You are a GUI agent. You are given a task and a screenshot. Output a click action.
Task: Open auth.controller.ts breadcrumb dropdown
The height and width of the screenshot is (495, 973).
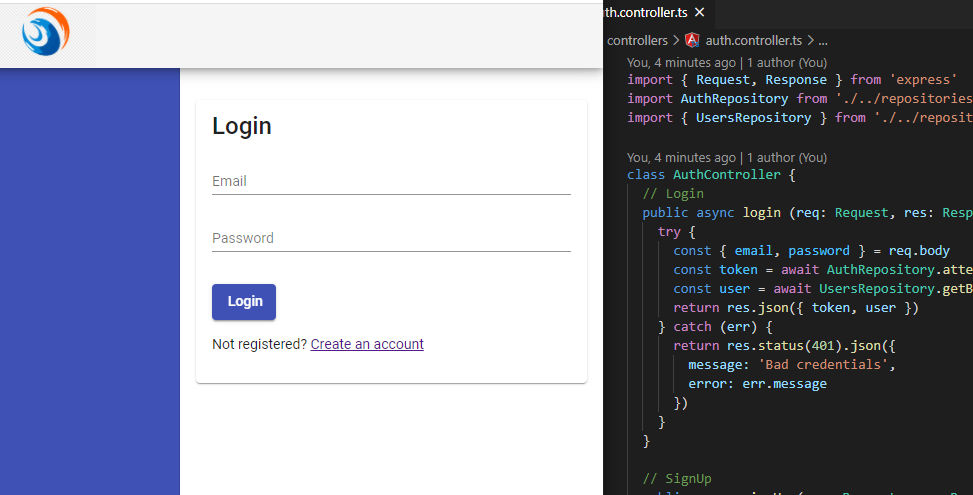coord(753,41)
